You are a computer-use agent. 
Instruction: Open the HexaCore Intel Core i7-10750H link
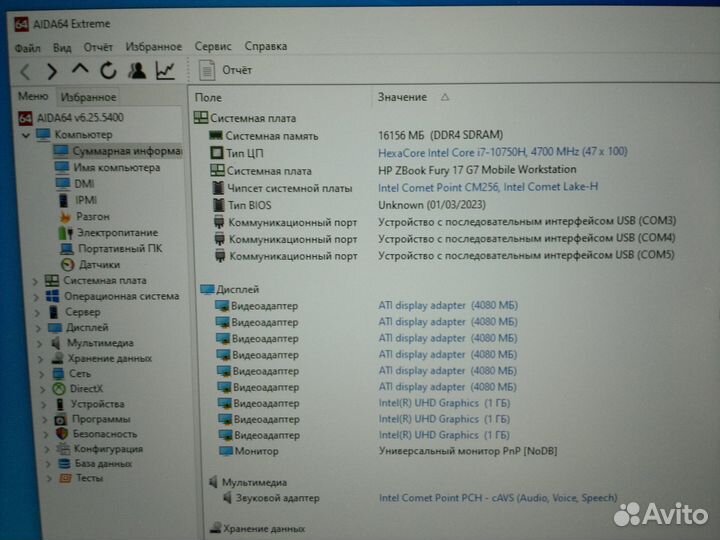(502, 152)
